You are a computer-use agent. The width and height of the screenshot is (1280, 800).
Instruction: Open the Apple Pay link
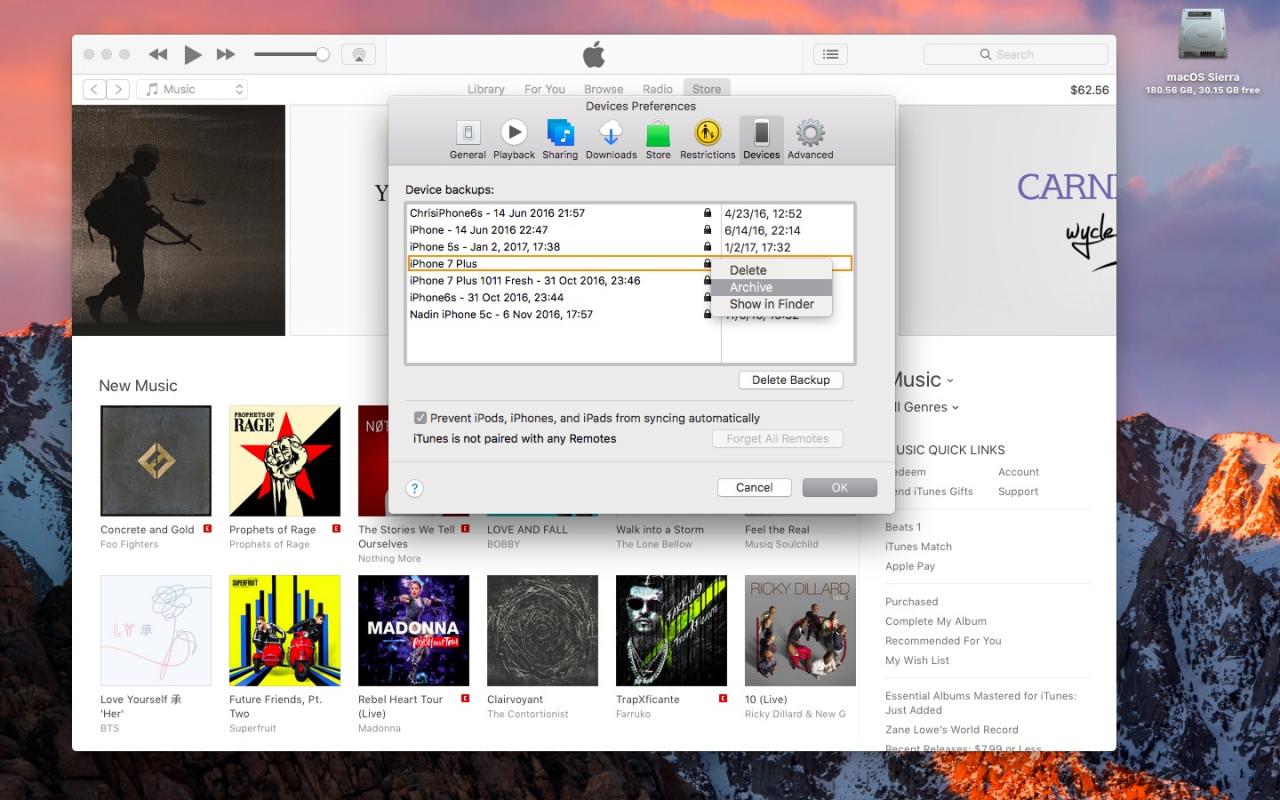pyautogui.click(x=910, y=566)
